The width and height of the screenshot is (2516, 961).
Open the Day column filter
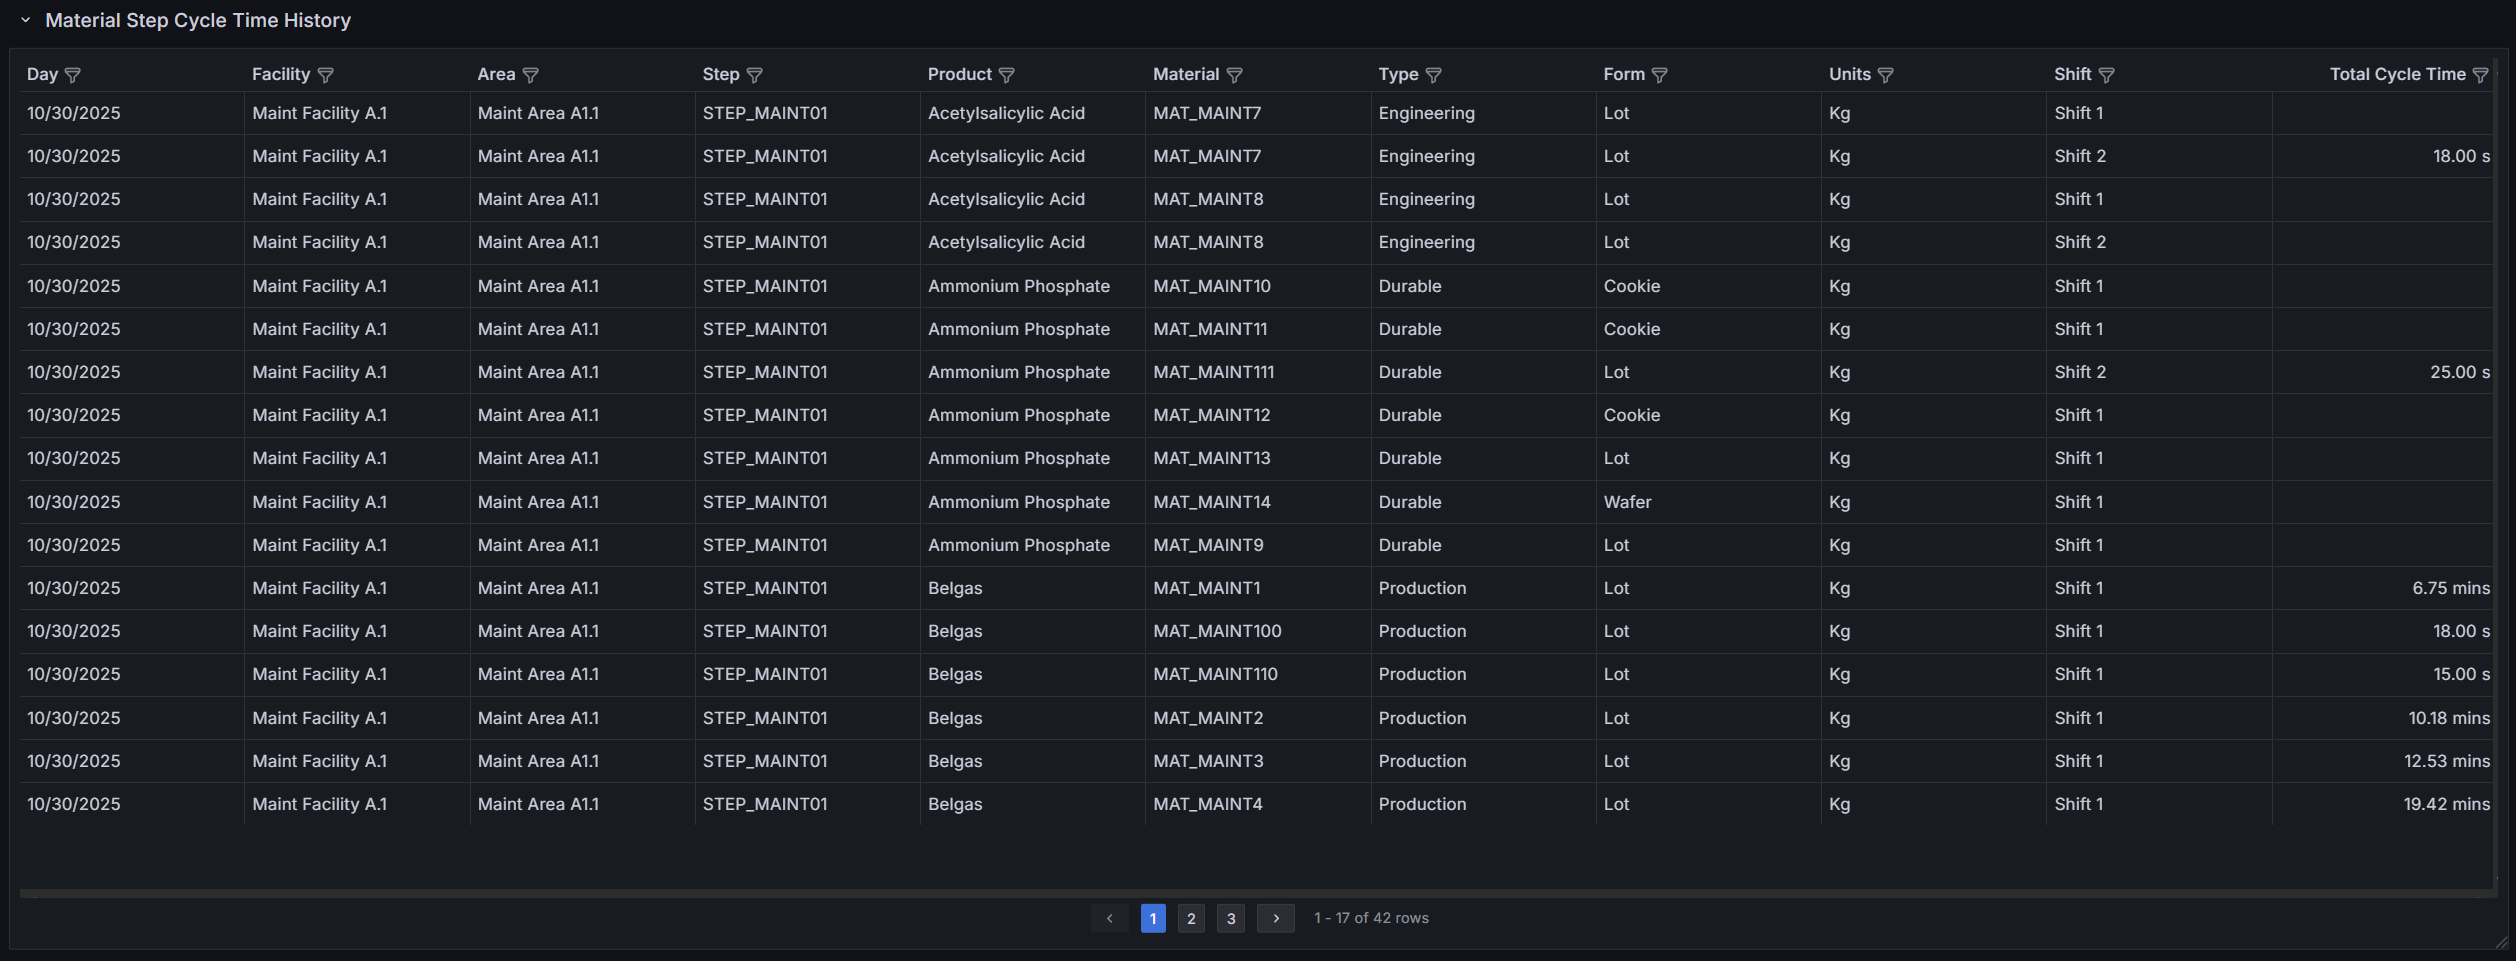click(x=73, y=75)
